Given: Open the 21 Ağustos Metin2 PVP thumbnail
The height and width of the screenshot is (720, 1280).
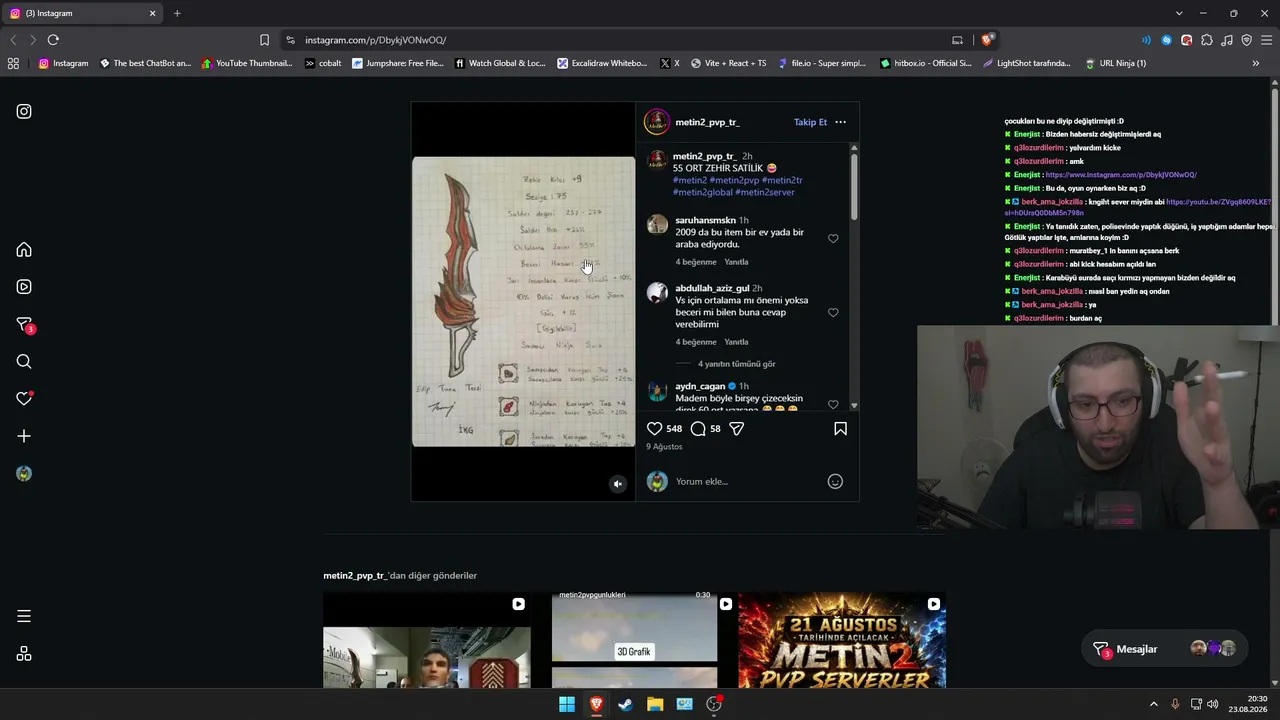Looking at the screenshot, I should coord(842,640).
